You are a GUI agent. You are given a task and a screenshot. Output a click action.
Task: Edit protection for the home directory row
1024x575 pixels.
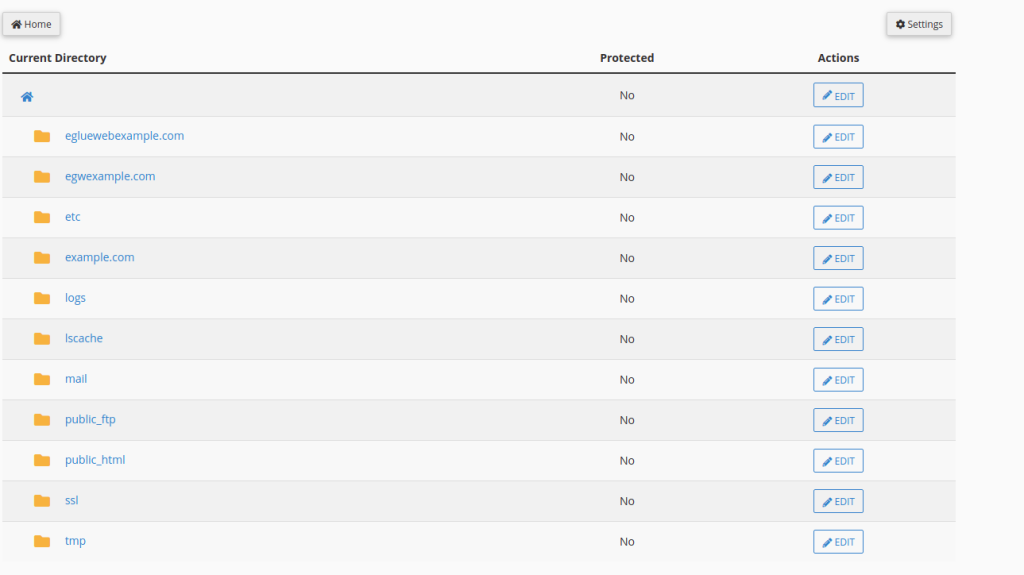838,96
